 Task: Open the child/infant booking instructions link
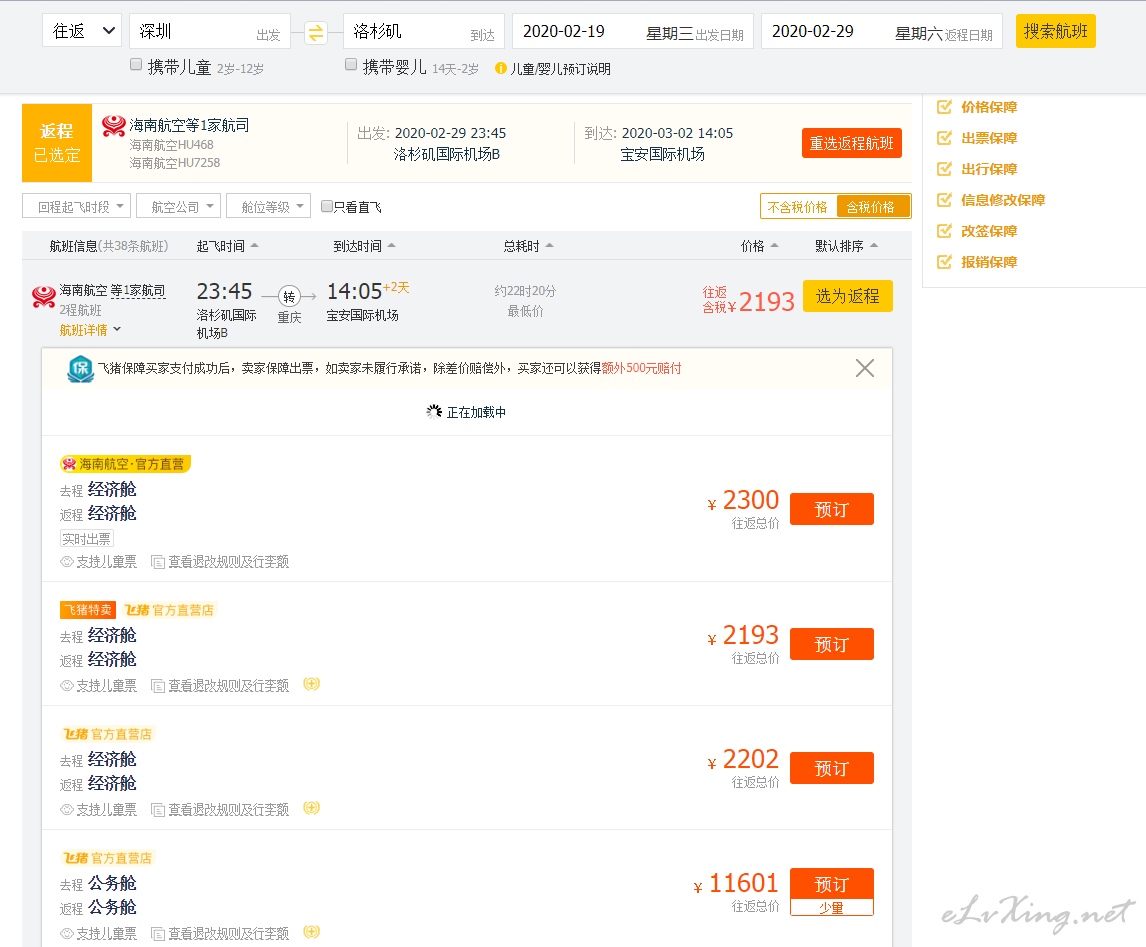point(560,69)
